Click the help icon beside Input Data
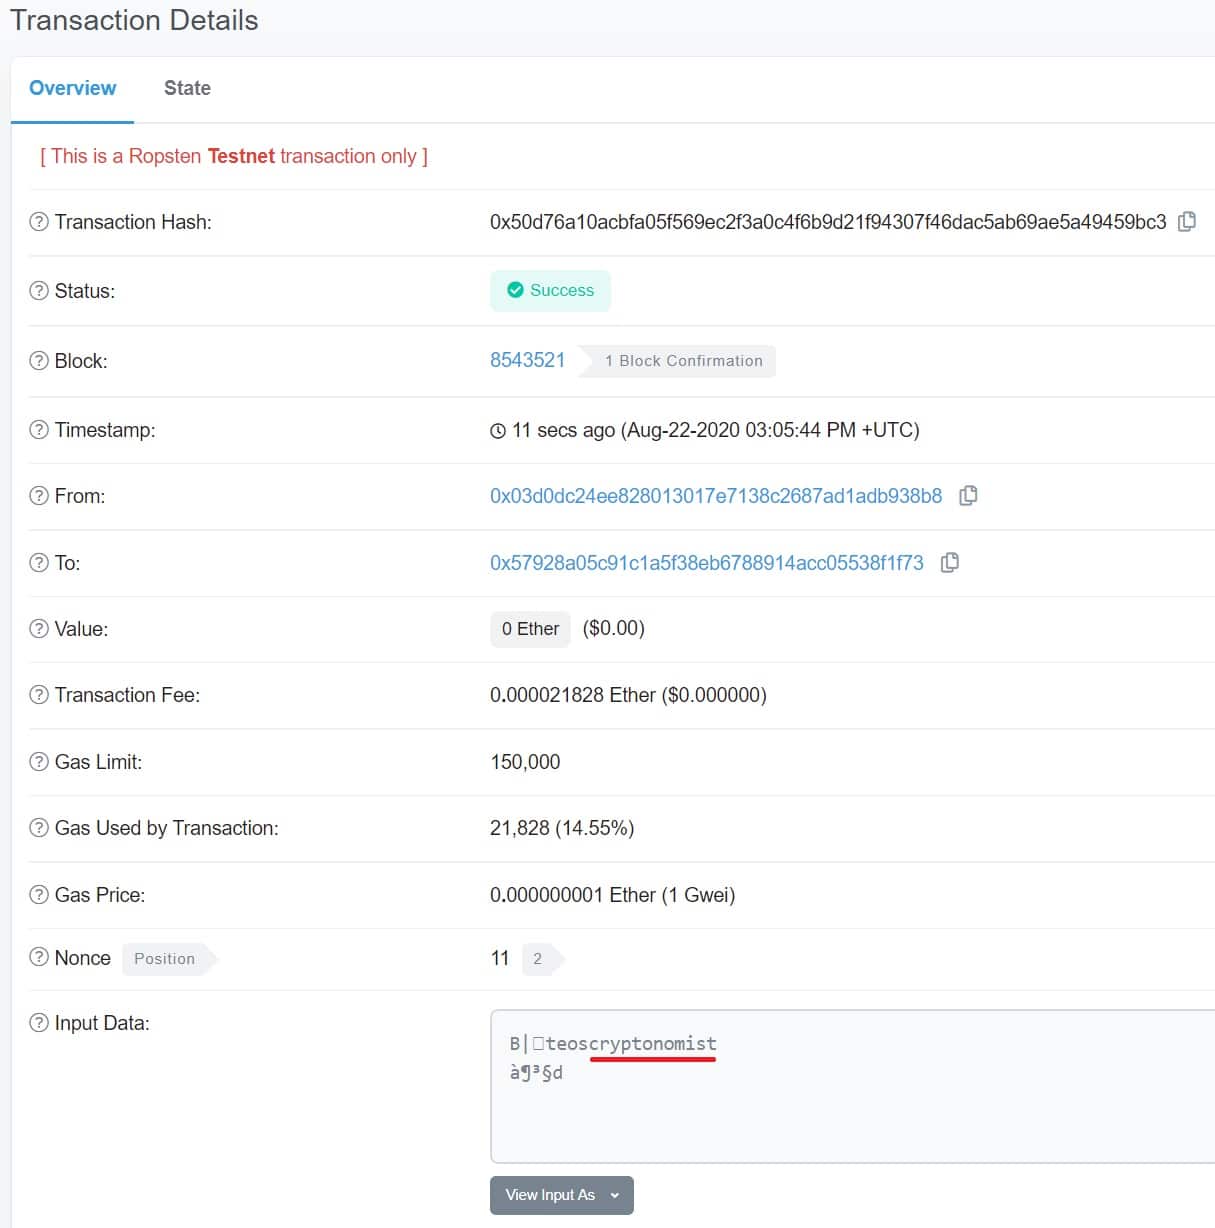The height and width of the screenshot is (1228, 1215). click(39, 1023)
